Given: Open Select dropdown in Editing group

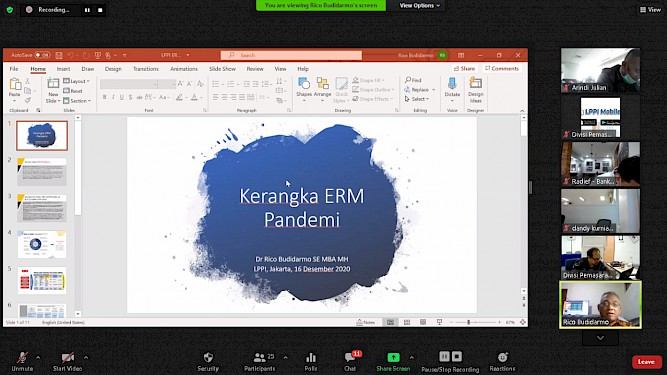Looking at the screenshot, I should [417, 99].
